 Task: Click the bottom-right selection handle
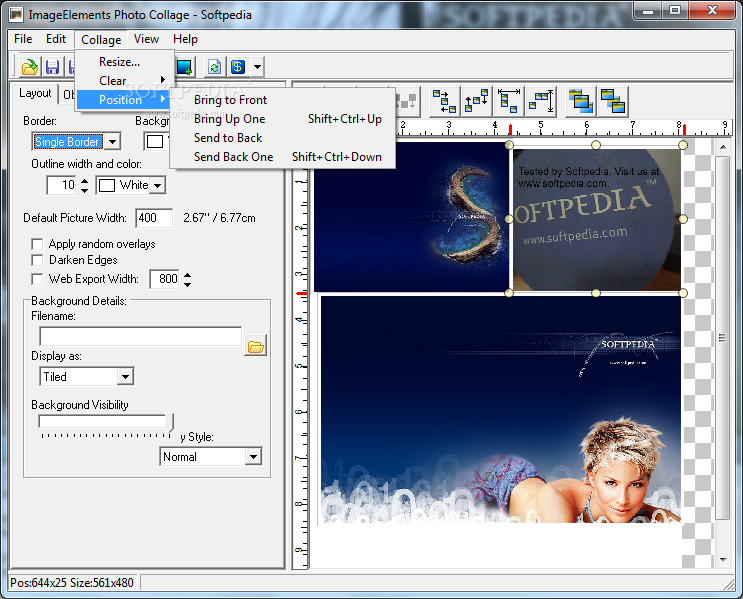pos(683,293)
